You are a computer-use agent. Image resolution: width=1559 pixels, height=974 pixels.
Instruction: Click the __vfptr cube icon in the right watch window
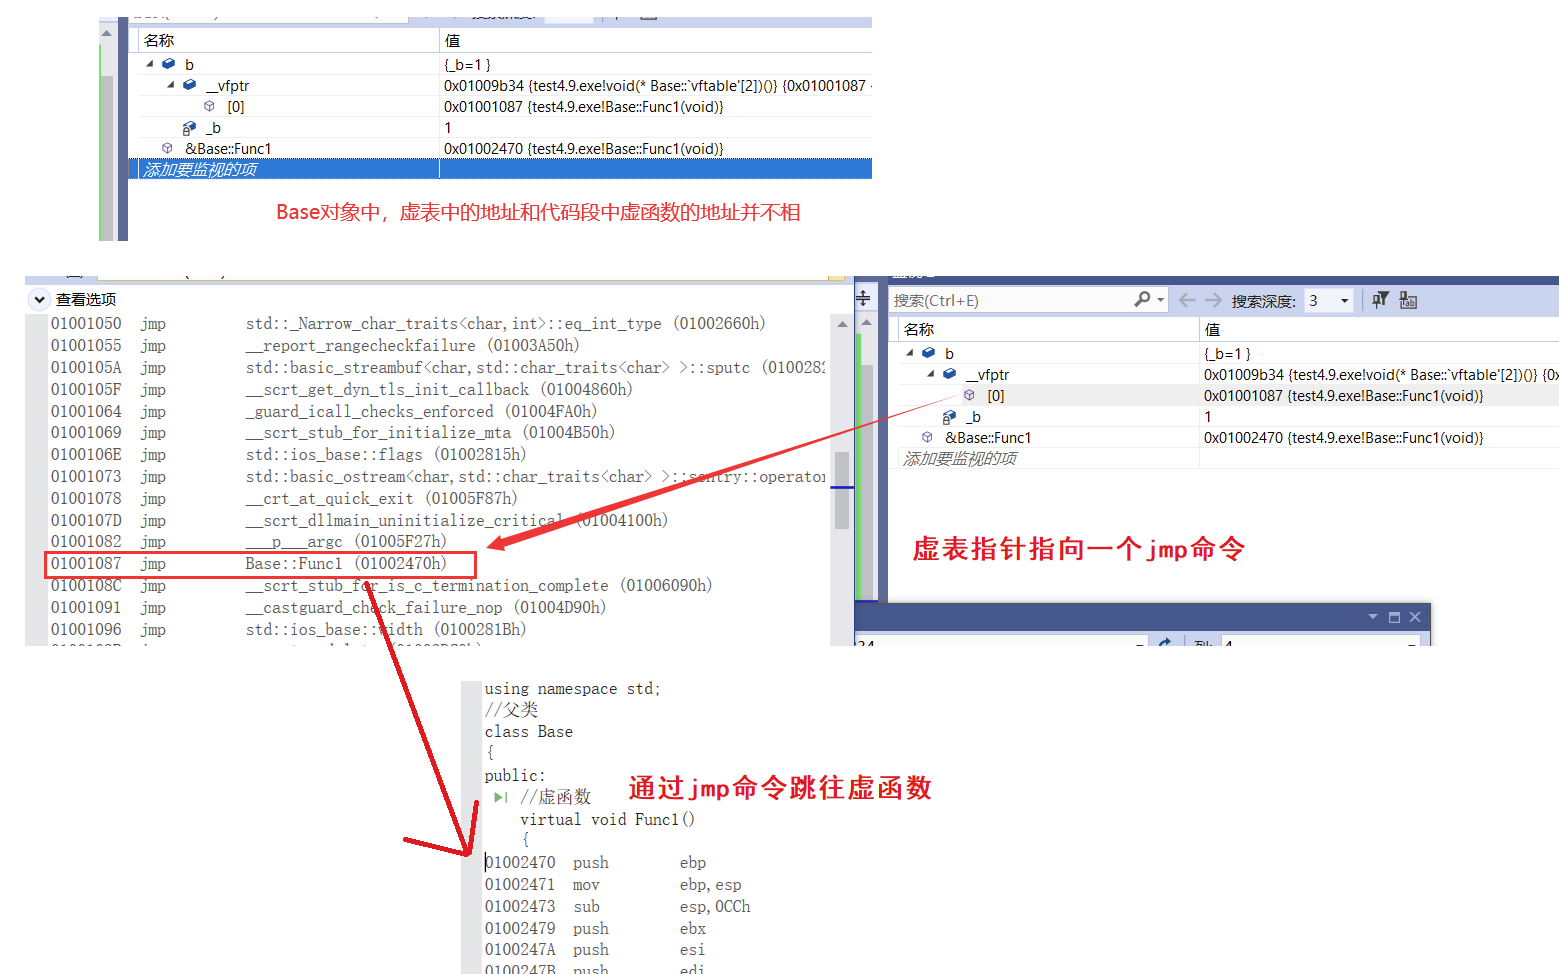[949, 374]
